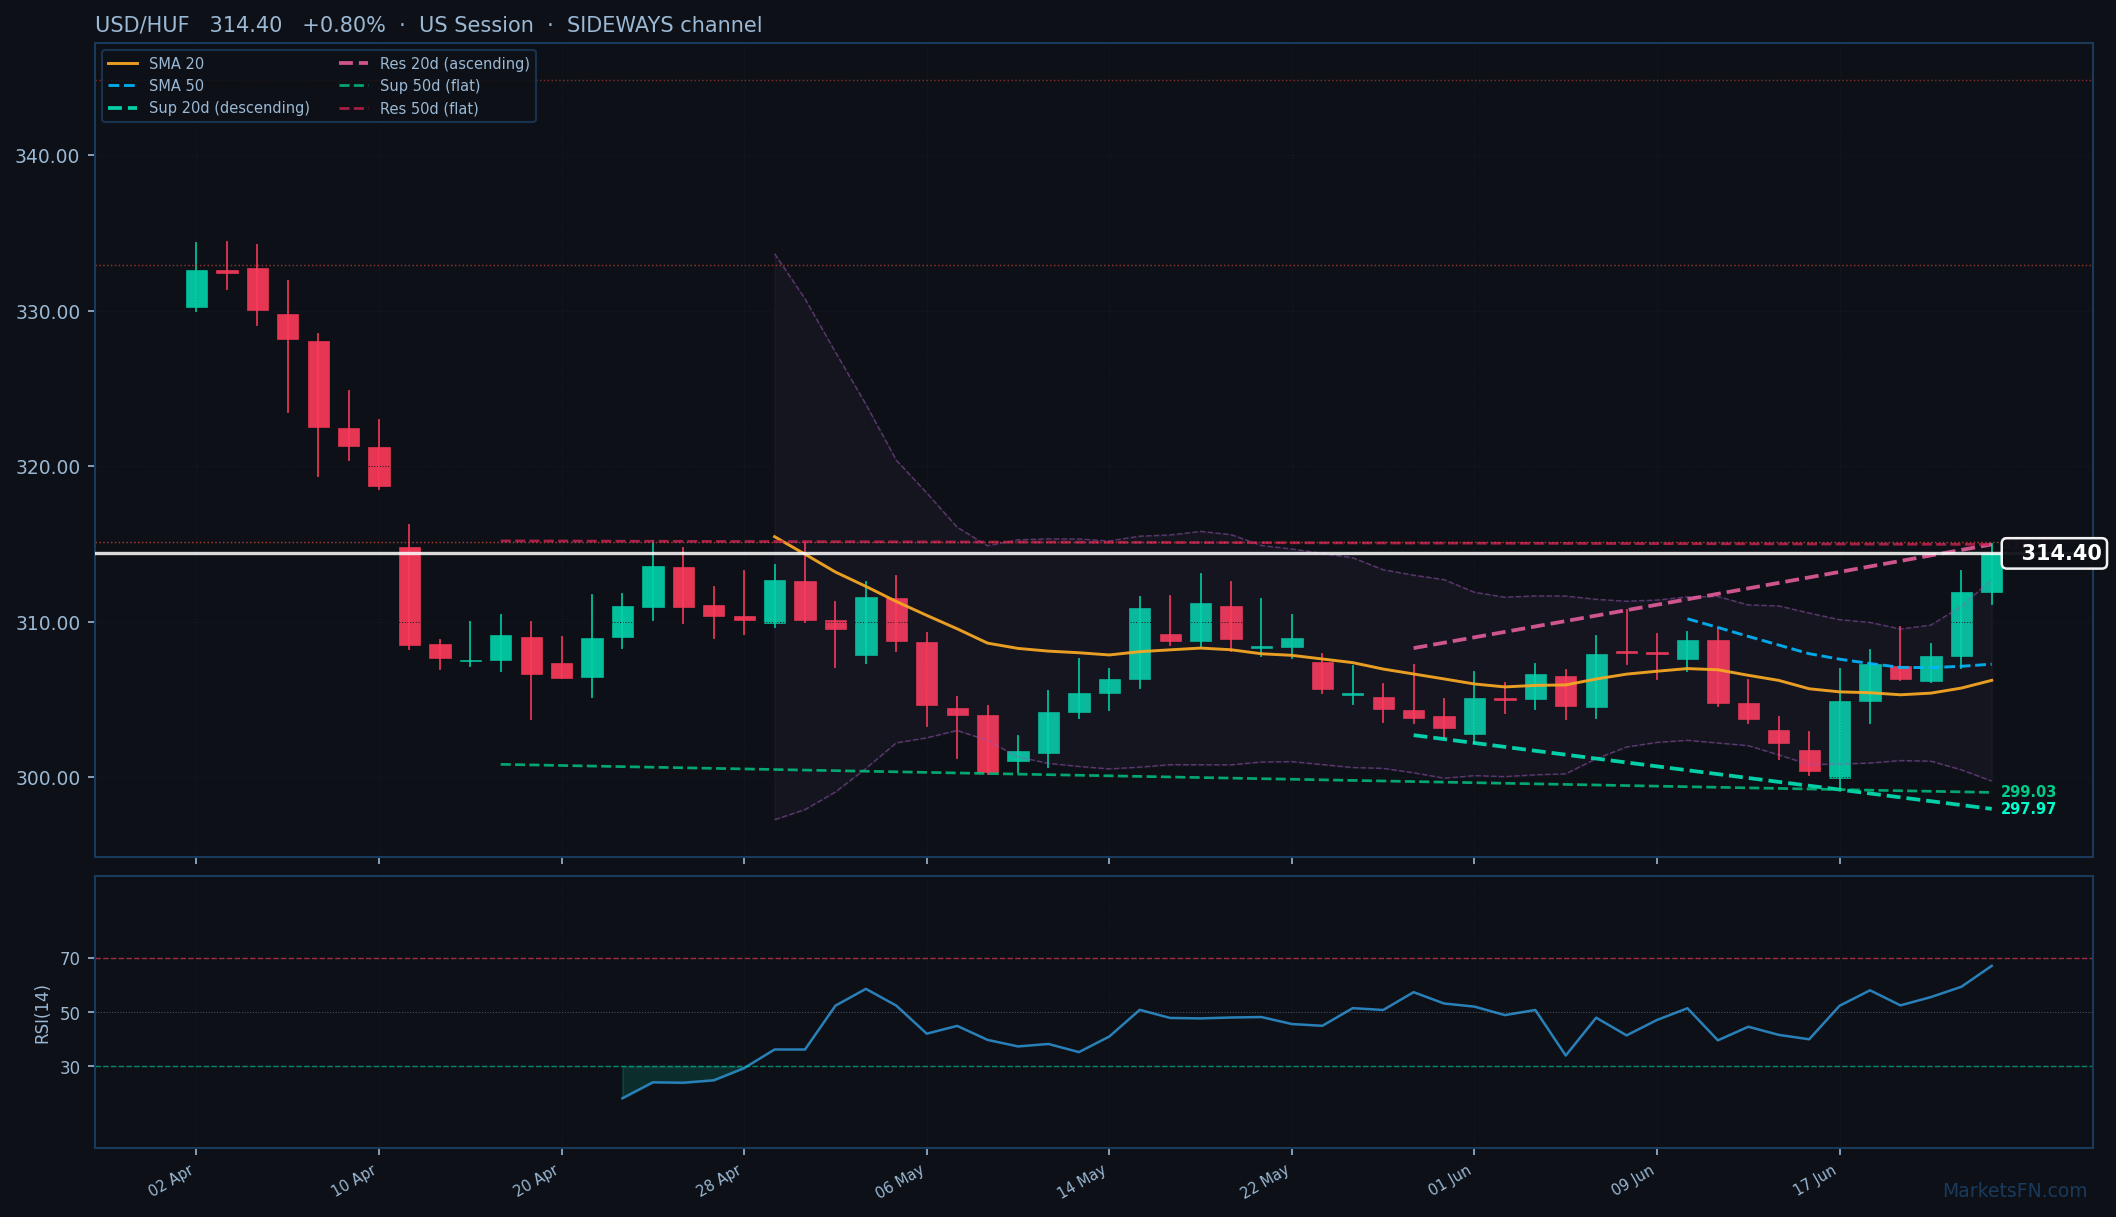Click the SMA 20 legend entry
Screen dimensions: 2116x1217
coord(155,63)
